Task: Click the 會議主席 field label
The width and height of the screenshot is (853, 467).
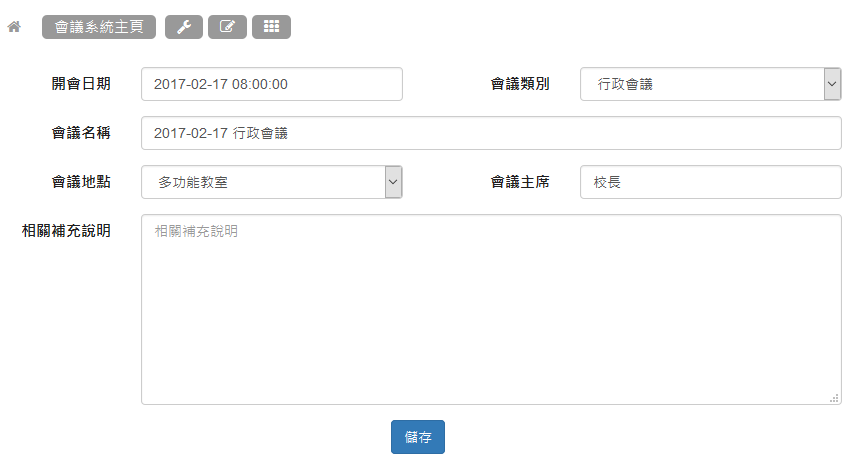Action: [x=519, y=182]
